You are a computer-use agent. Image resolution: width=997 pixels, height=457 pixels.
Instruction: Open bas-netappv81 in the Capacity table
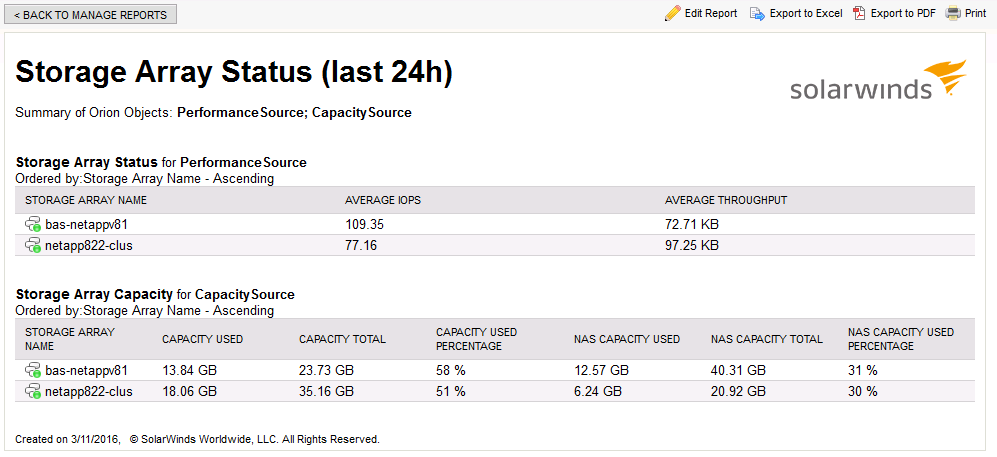tap(87, 371)
